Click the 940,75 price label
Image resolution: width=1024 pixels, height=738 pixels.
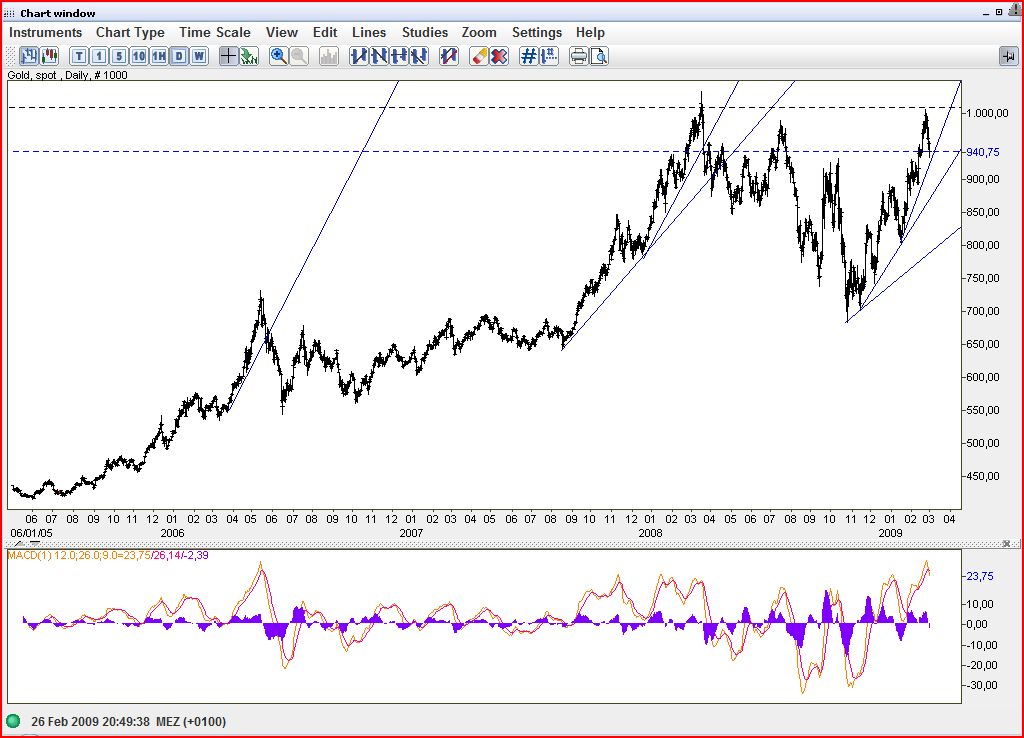pos(983,152)
